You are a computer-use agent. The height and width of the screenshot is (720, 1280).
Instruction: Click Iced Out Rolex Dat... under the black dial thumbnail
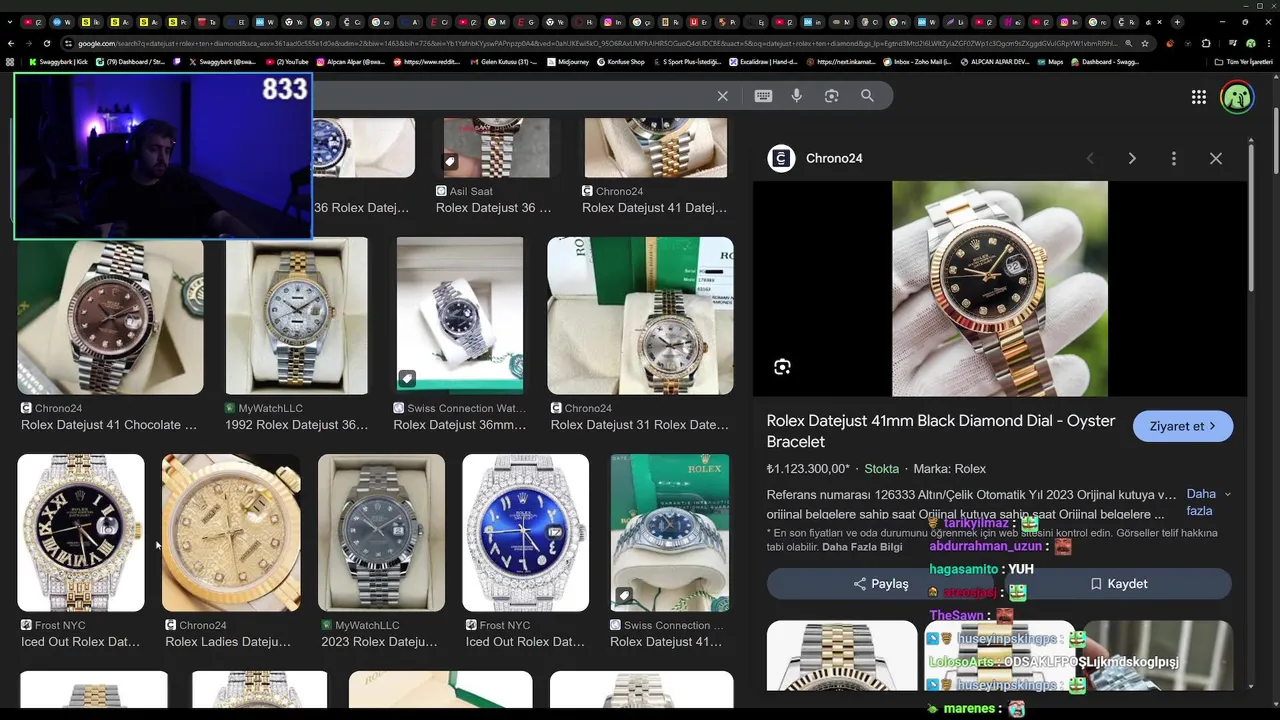pos(80,642)
